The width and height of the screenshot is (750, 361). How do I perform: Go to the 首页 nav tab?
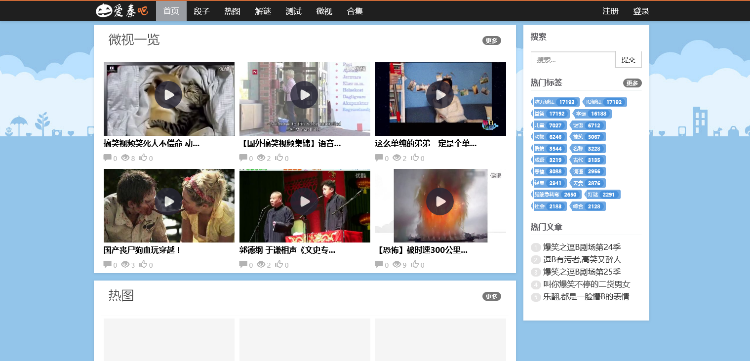point(171,11)
